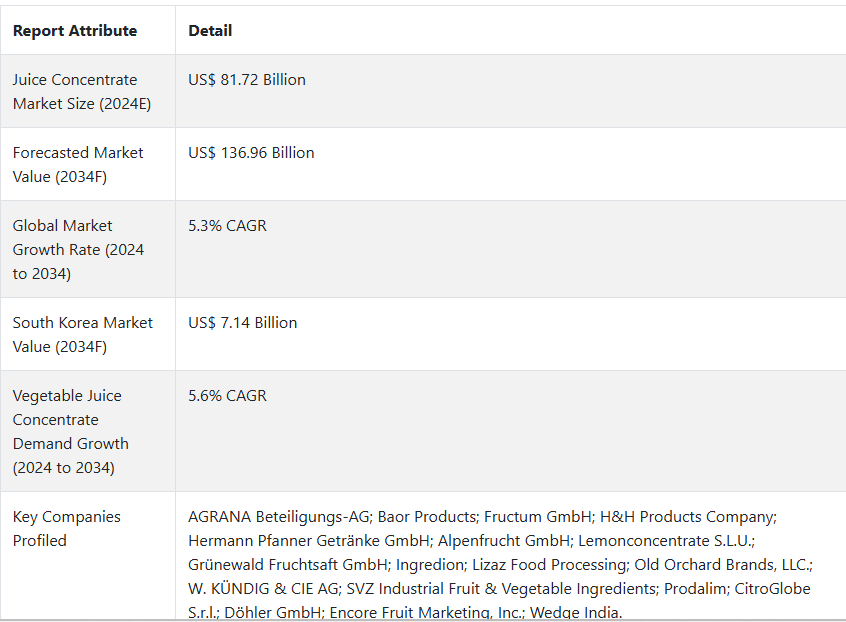Select the South Korea Market Value cell
The image size is (846, 622).
click(x=87, y=334)
